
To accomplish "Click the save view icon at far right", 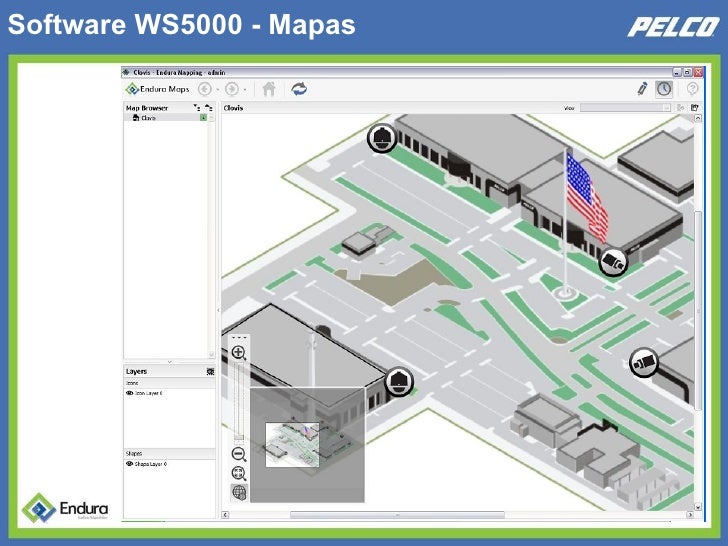I will 695,108.
